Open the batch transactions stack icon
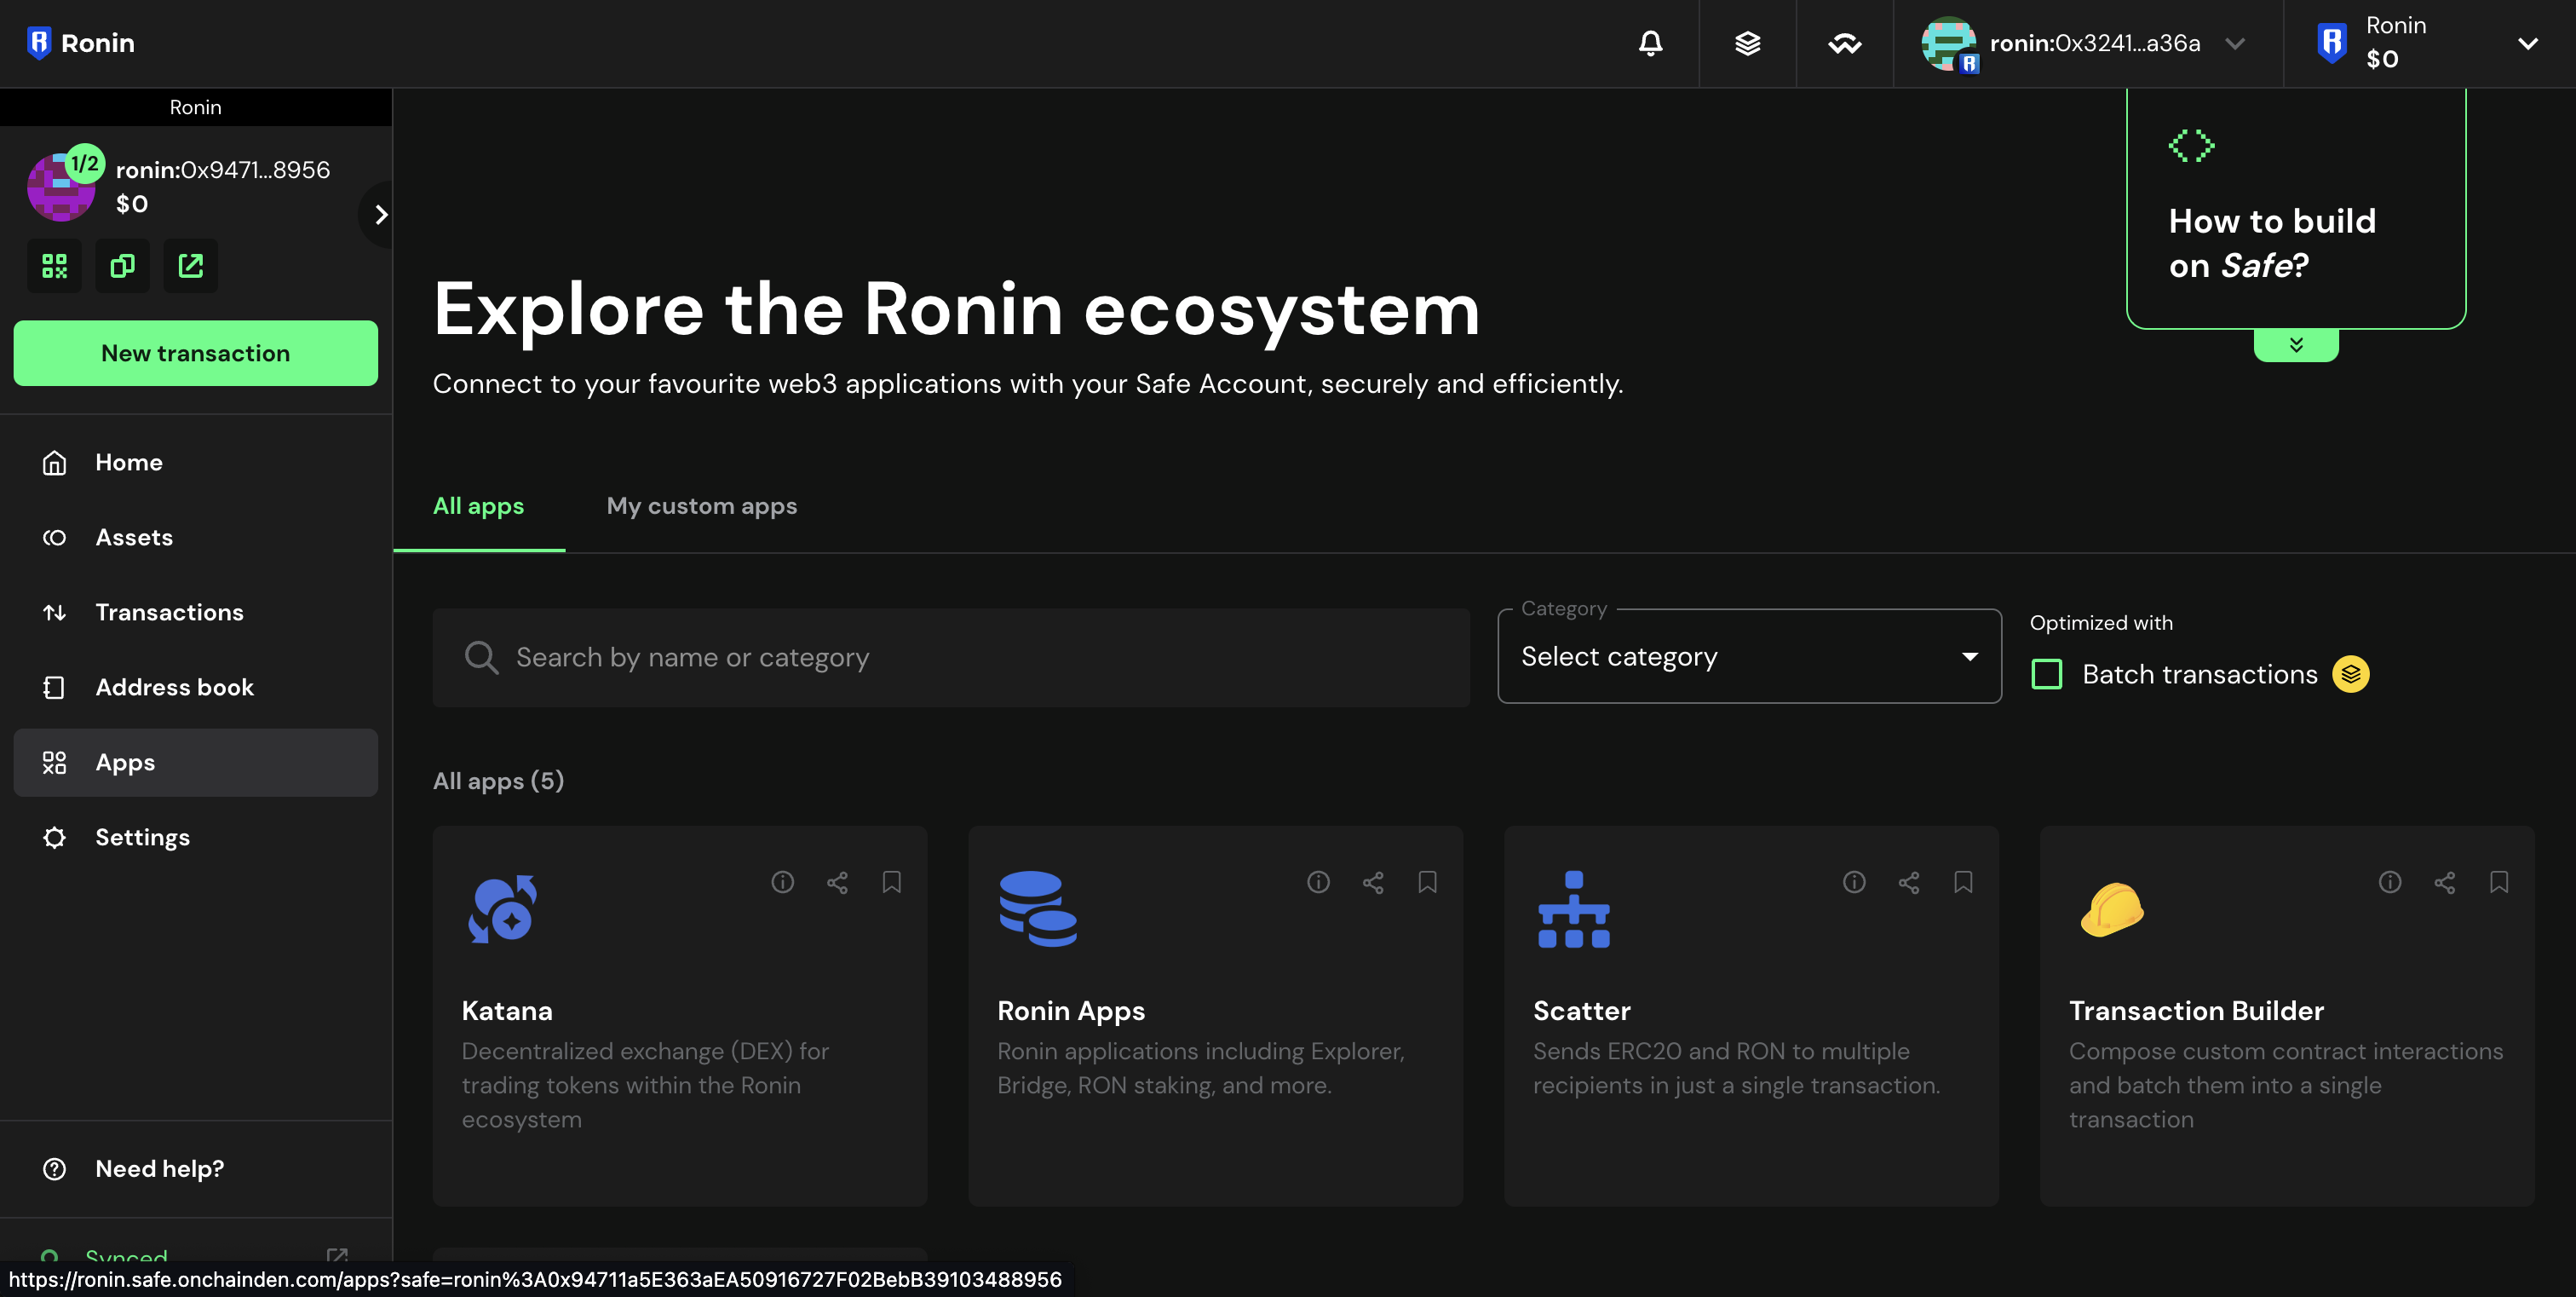This screenshot has width=2576, height=1297. [1747, 43]
